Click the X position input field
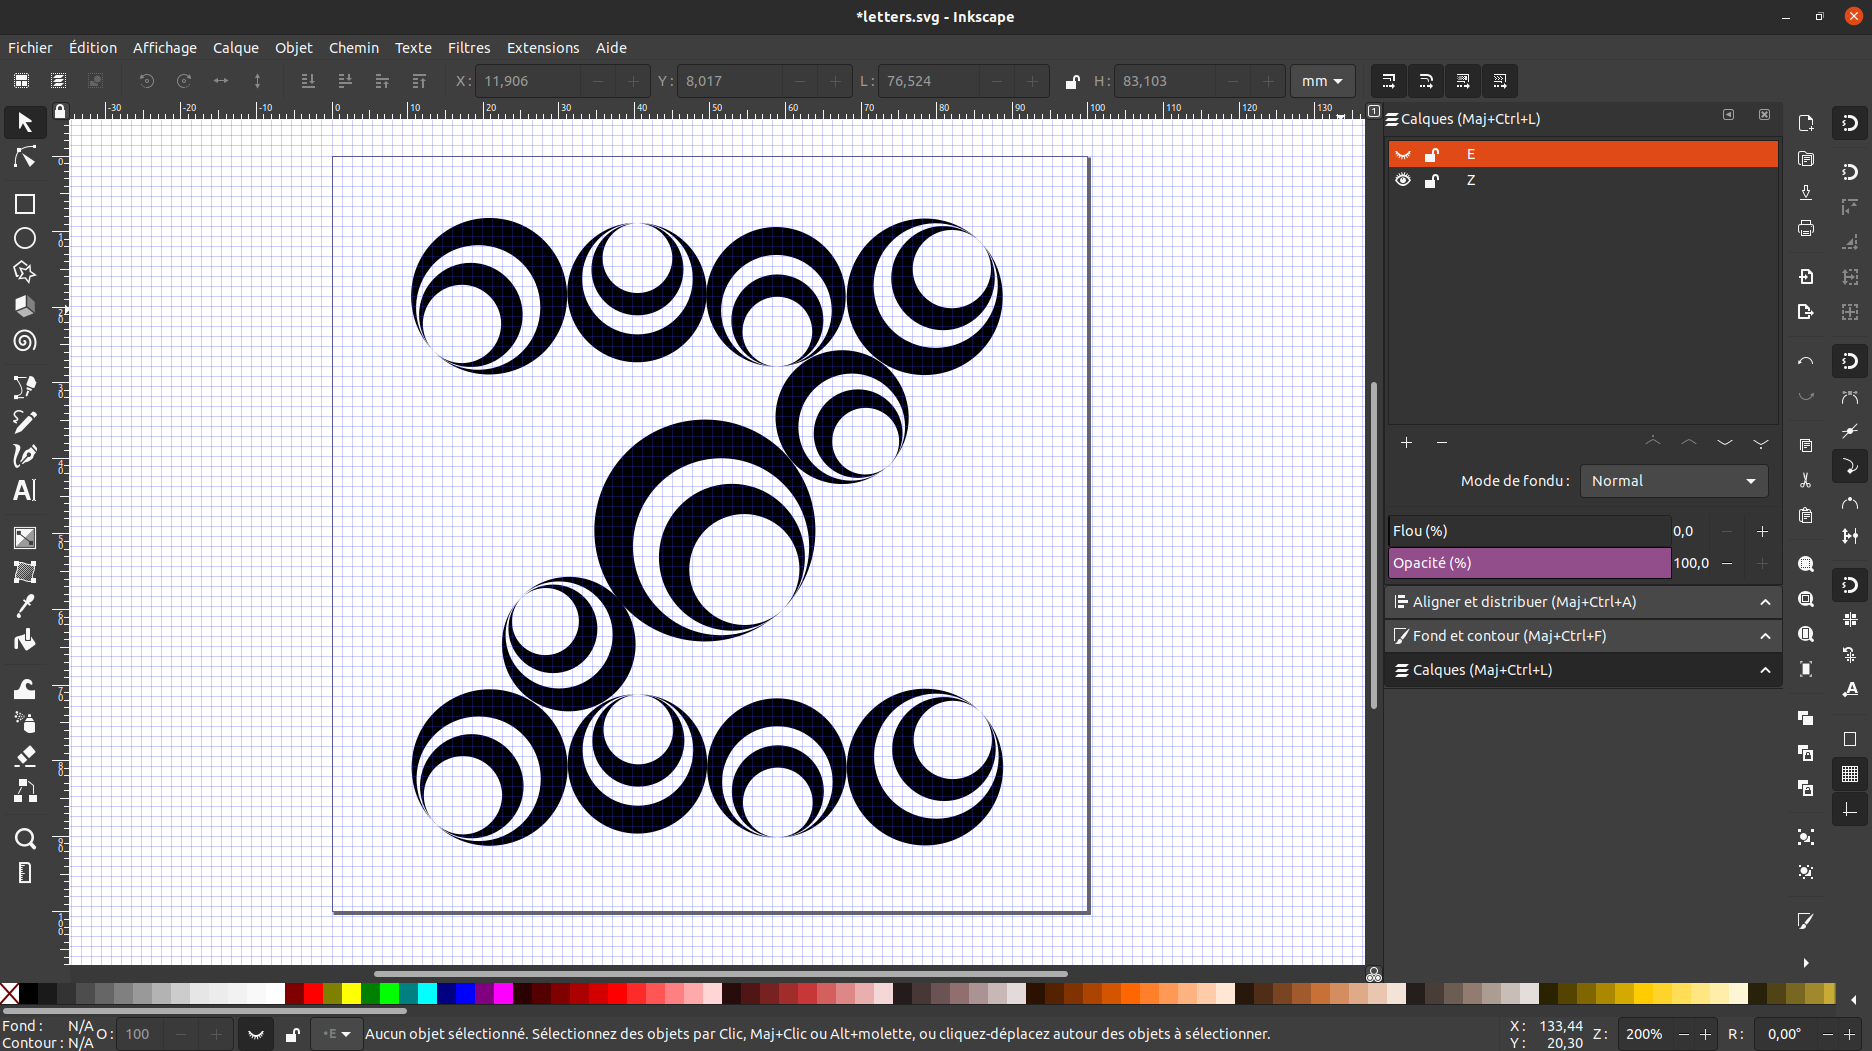This screenshot has width=1872, height=1051. click(527, 81)
